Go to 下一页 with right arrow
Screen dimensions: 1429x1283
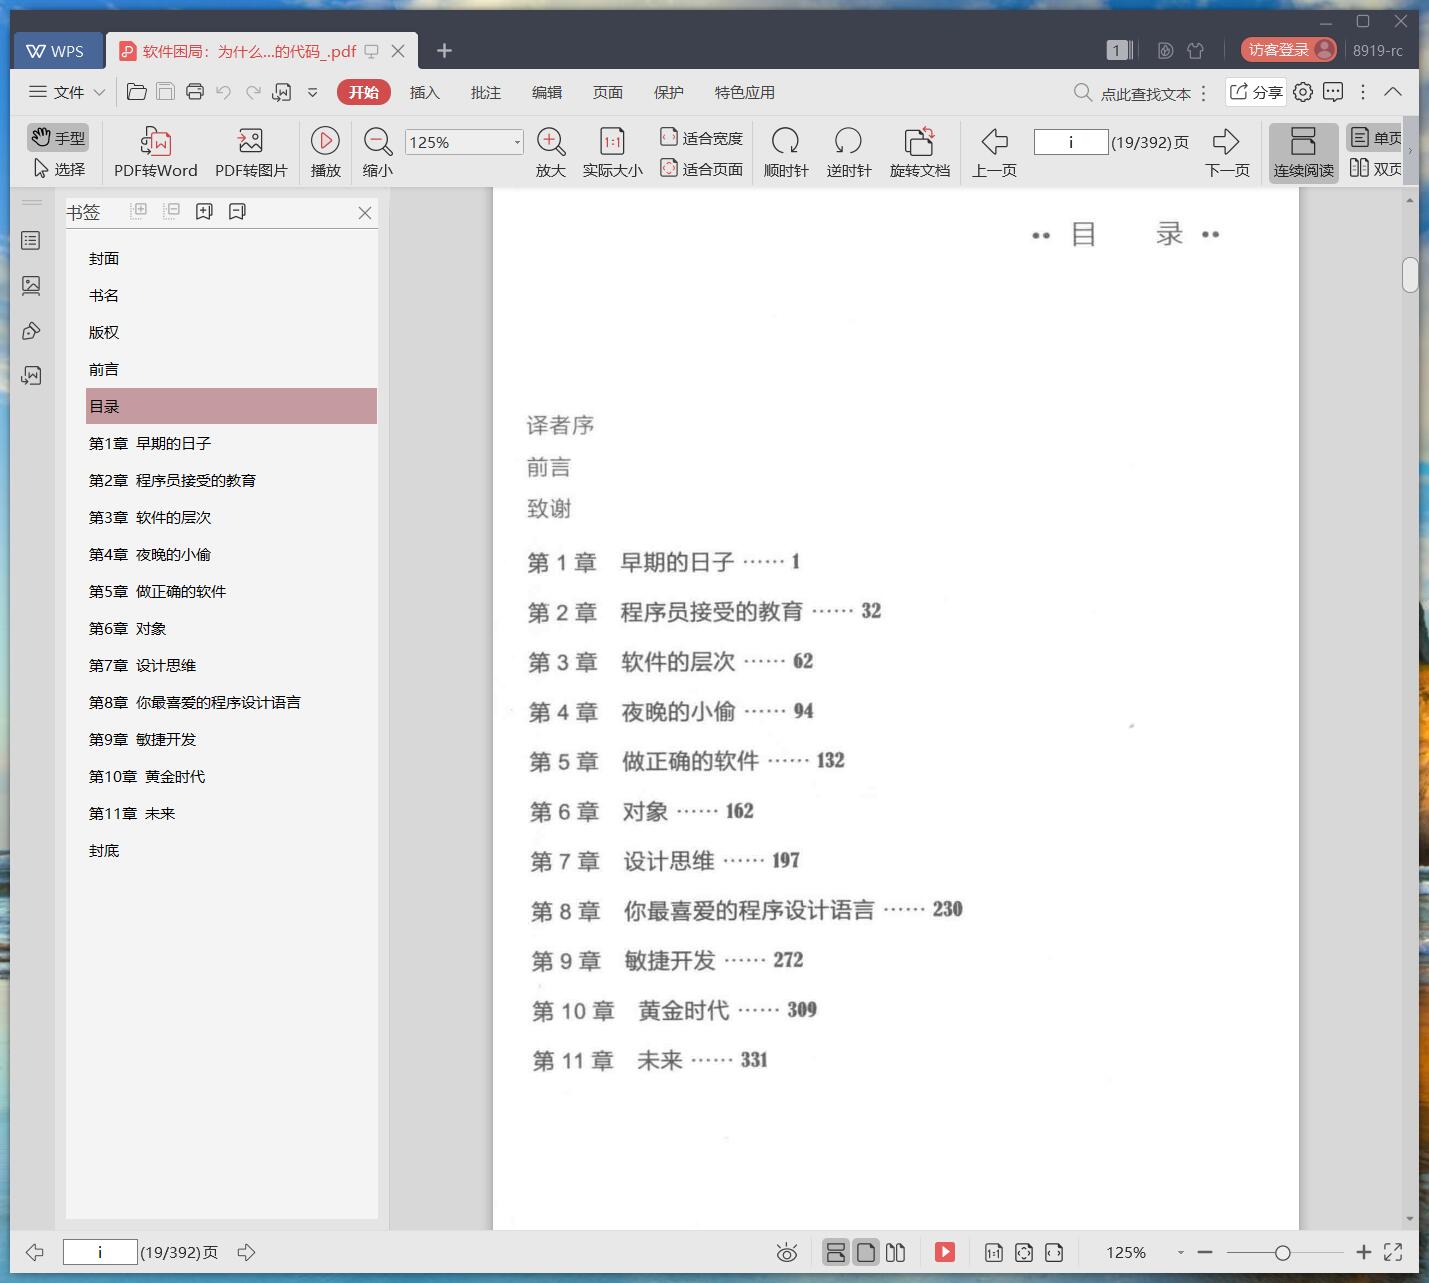pyautogui.click(x=1227, y=152)
